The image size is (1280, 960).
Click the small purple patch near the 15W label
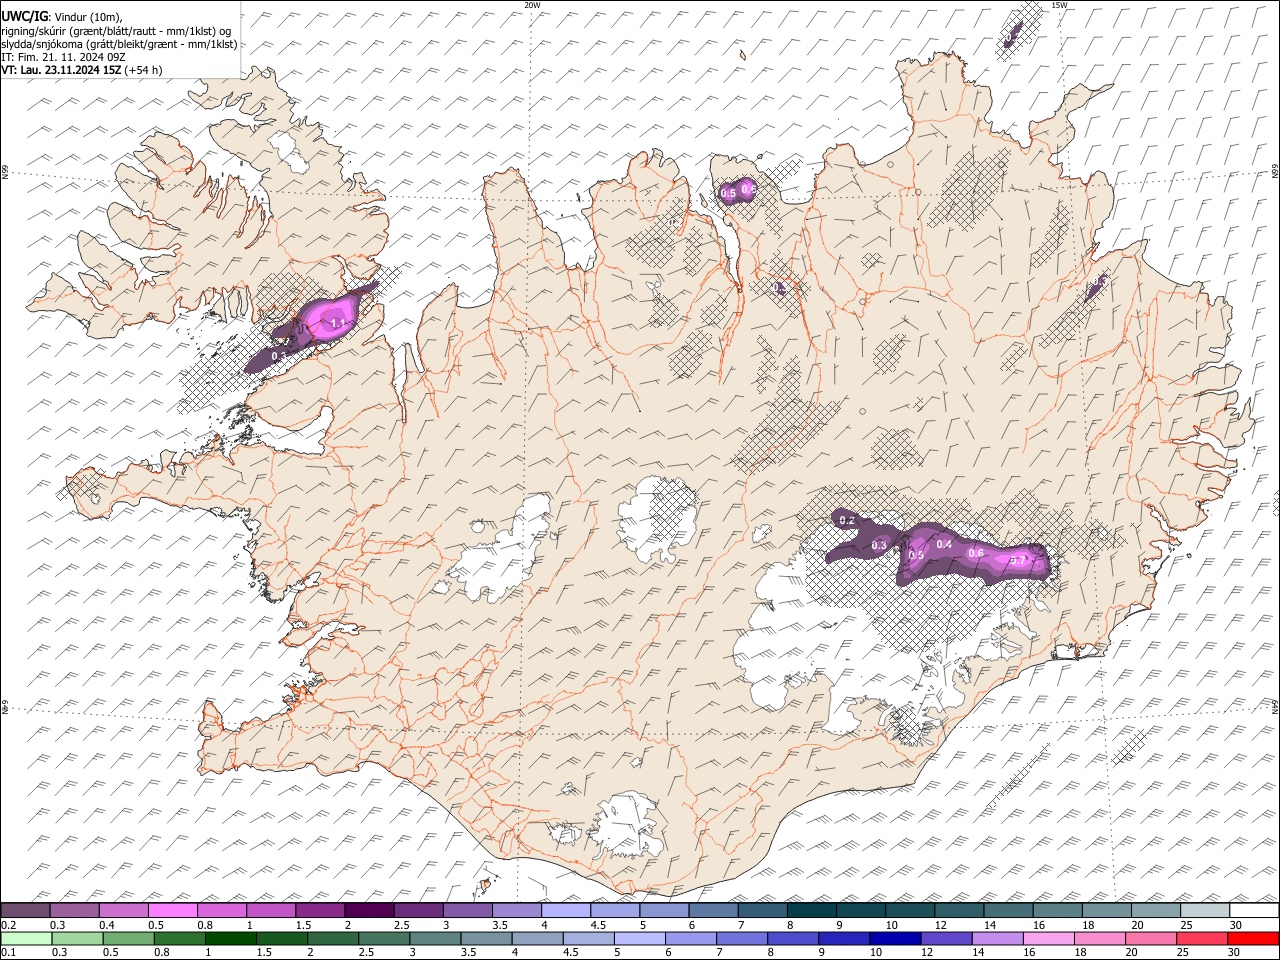point(1013,35)
